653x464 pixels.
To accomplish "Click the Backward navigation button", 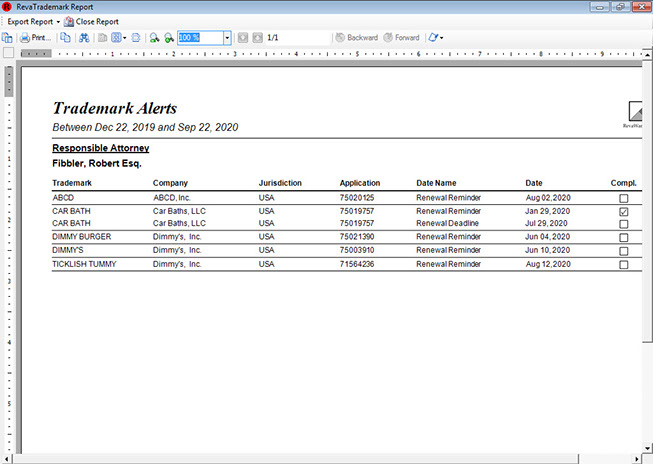I will (x=356, y=37).
